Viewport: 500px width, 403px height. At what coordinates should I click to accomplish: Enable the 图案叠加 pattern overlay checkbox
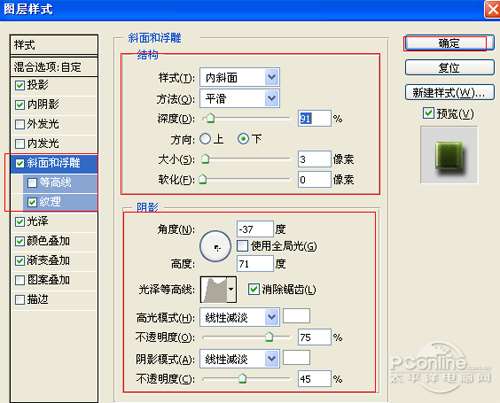[20, 280]
